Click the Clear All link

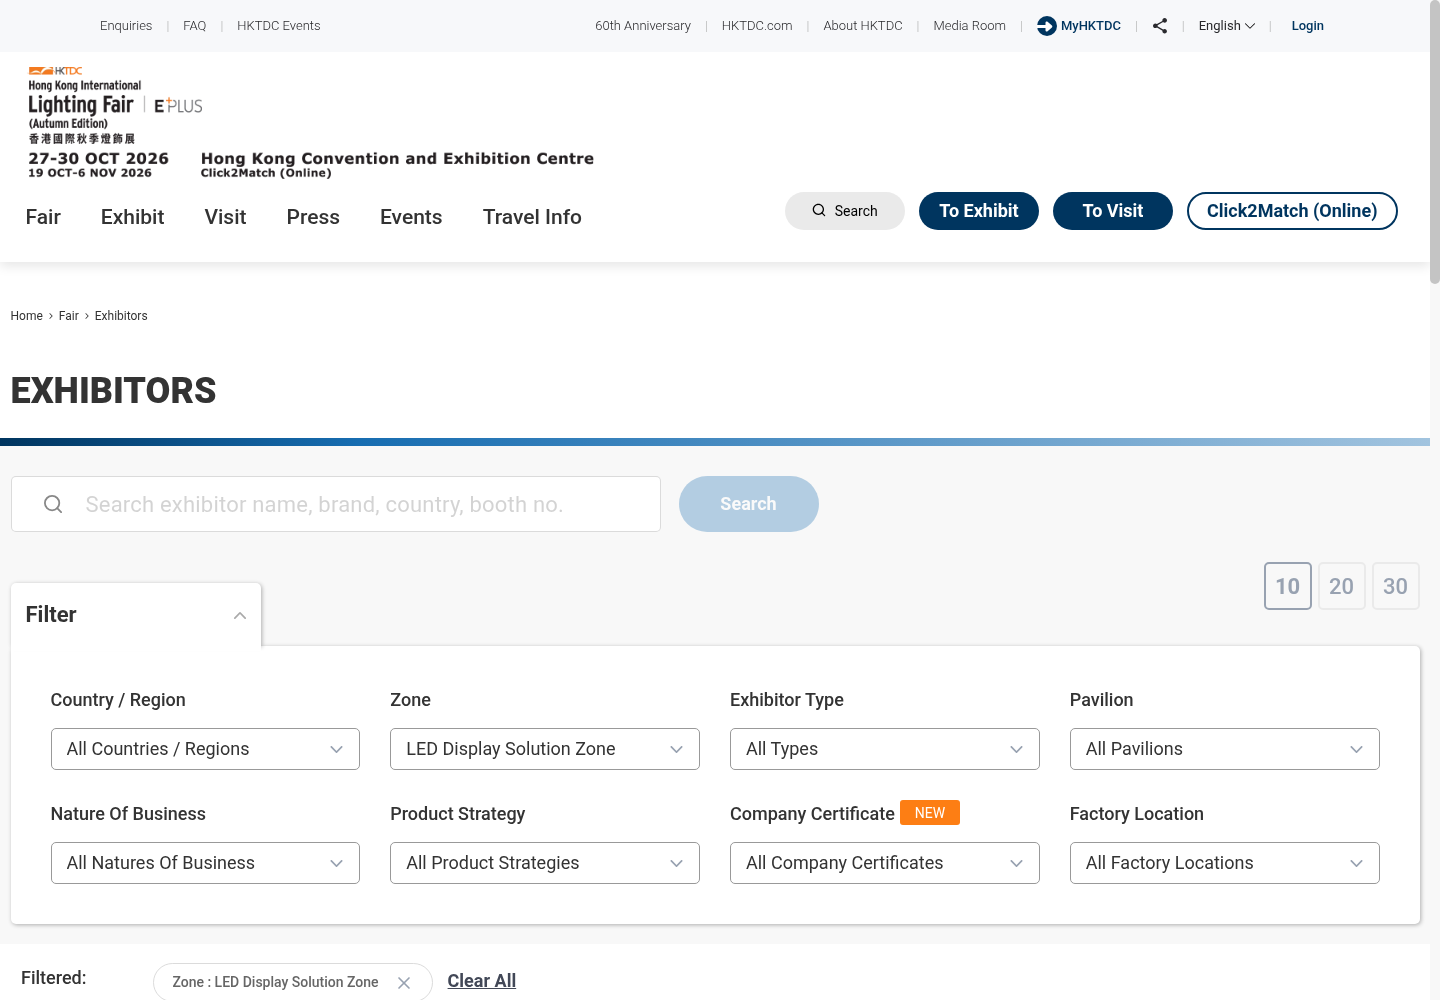tap(482, 981)
